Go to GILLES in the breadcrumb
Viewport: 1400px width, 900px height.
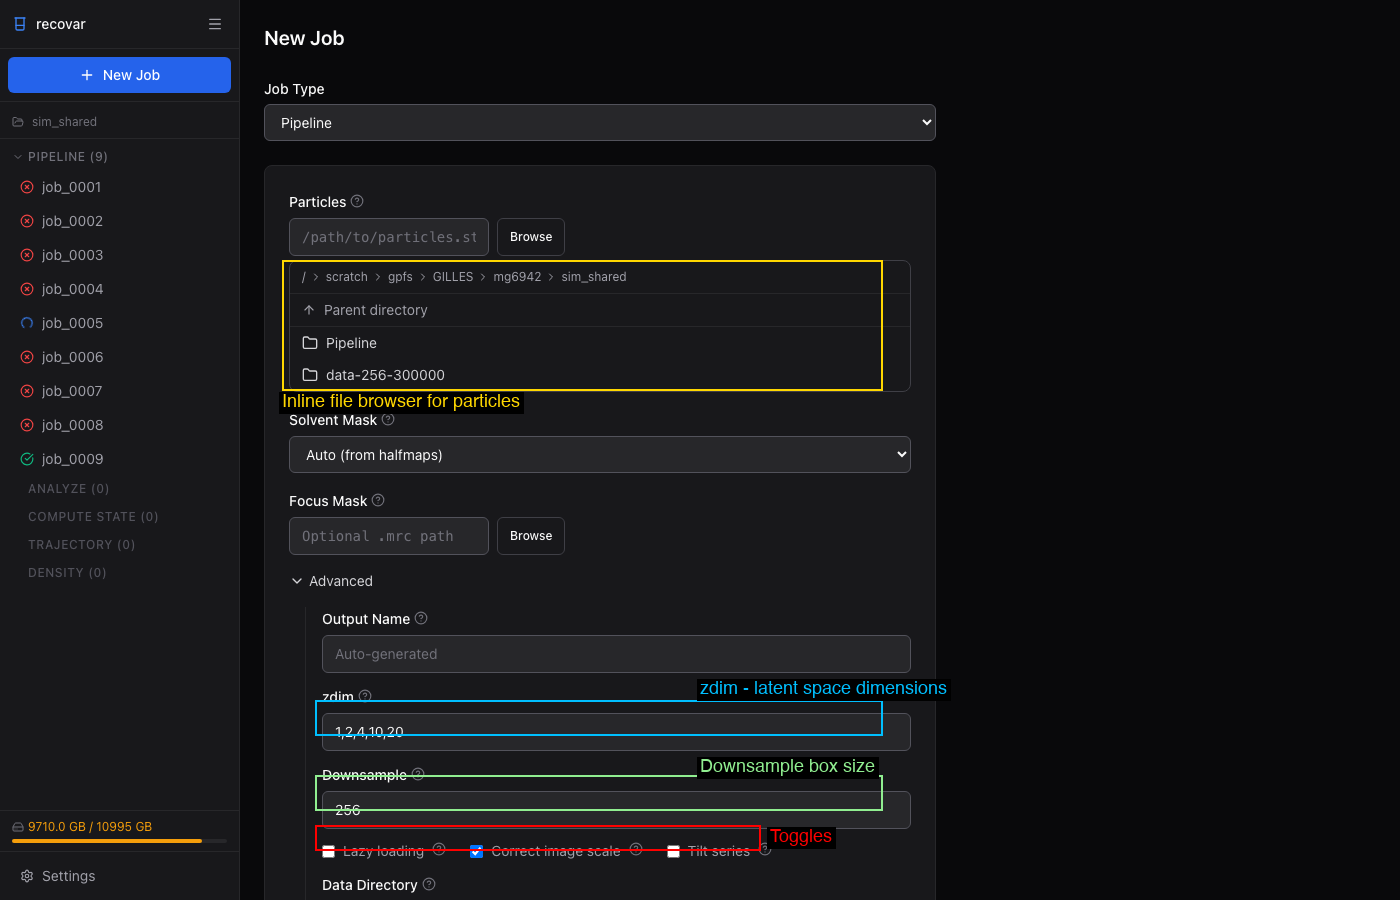coord(453,277)
